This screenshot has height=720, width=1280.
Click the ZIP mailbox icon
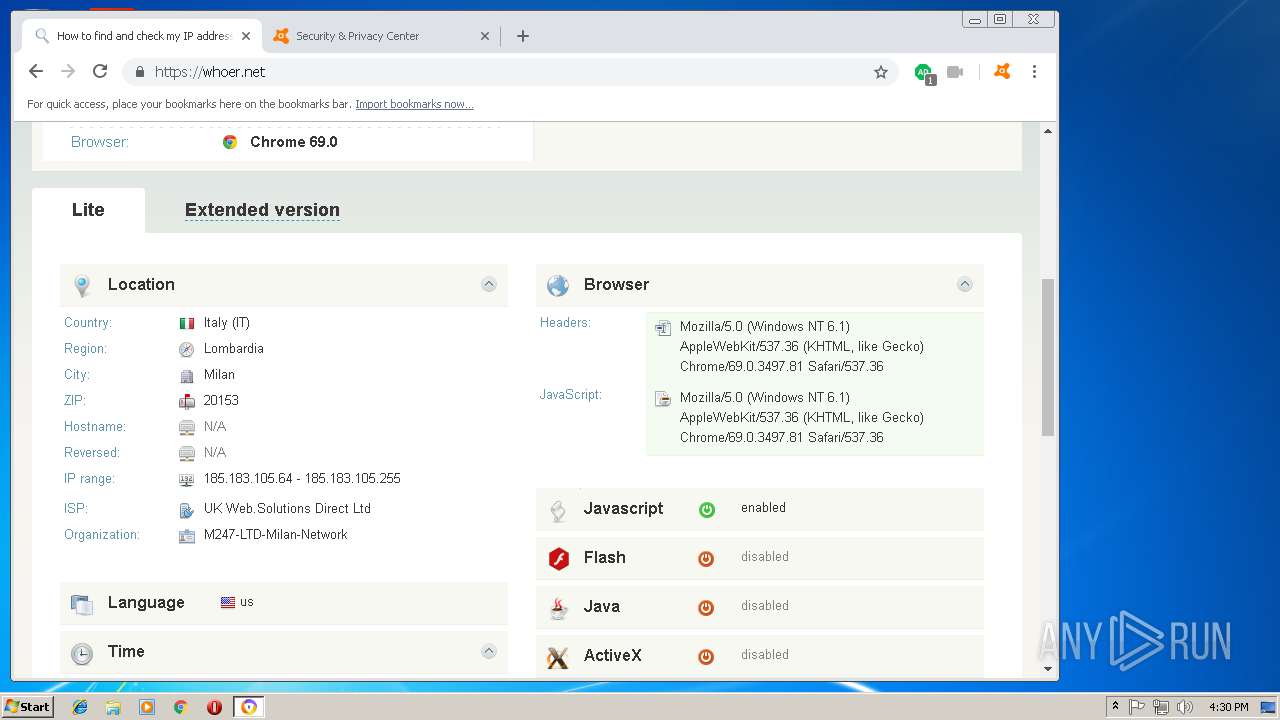(187, 401)
